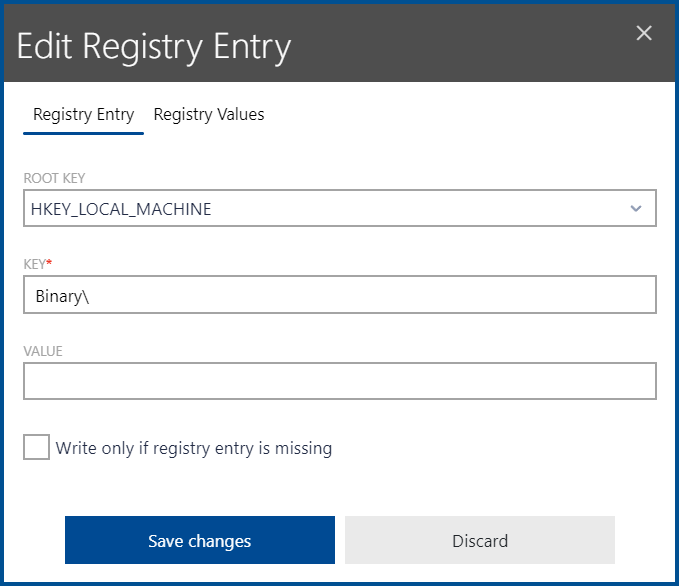Discard the registry entry edits
Screen dimensions: 679x586
click(479, 540)
